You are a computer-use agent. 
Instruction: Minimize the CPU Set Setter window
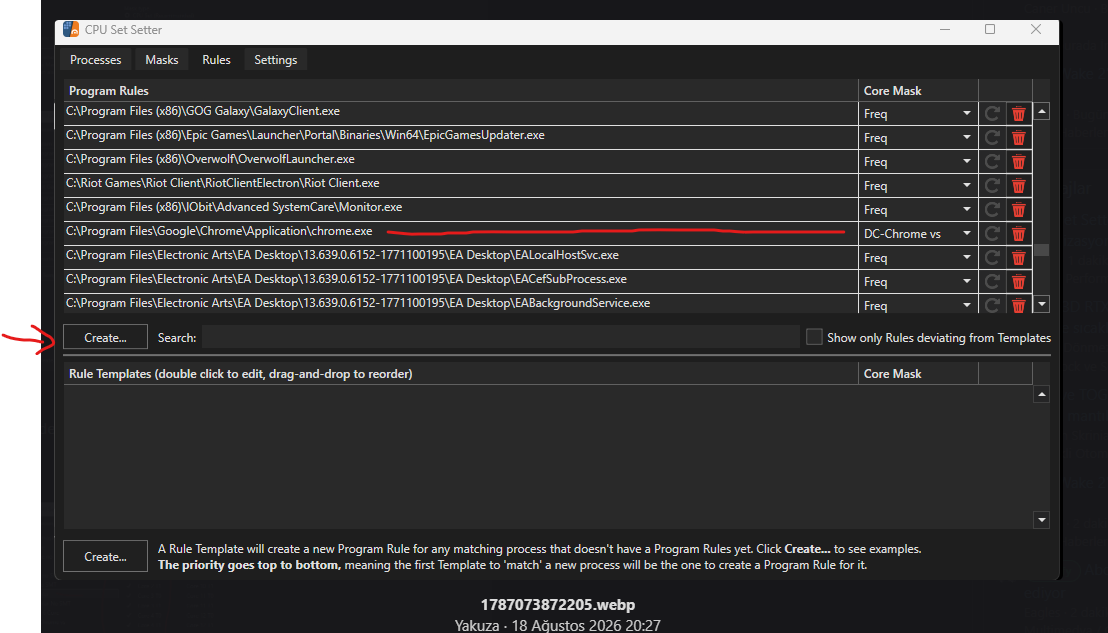pos(945,30)
